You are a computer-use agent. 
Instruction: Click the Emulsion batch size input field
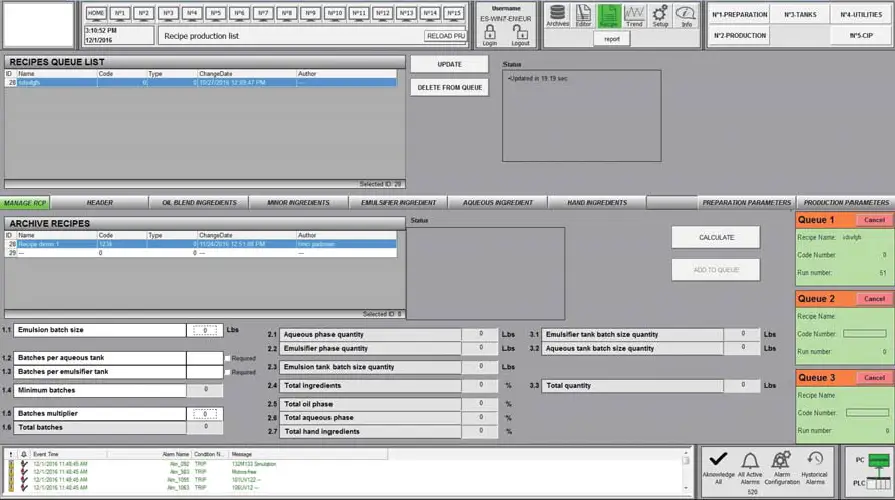(x=204, y=330)
